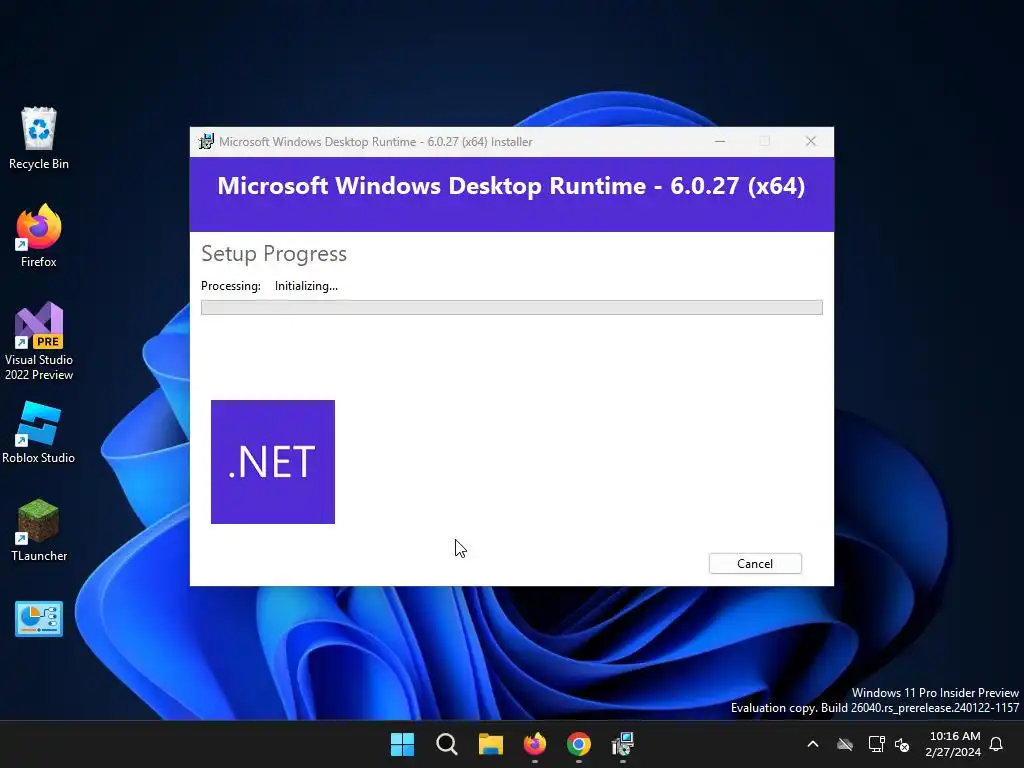This screenshot has height=768, width=1024.
Task: Select the Roblox Studio desktop shortcut
Action: 39,432
